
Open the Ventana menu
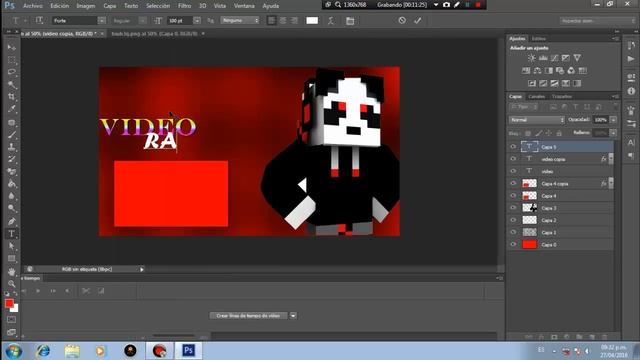[244, 6]
